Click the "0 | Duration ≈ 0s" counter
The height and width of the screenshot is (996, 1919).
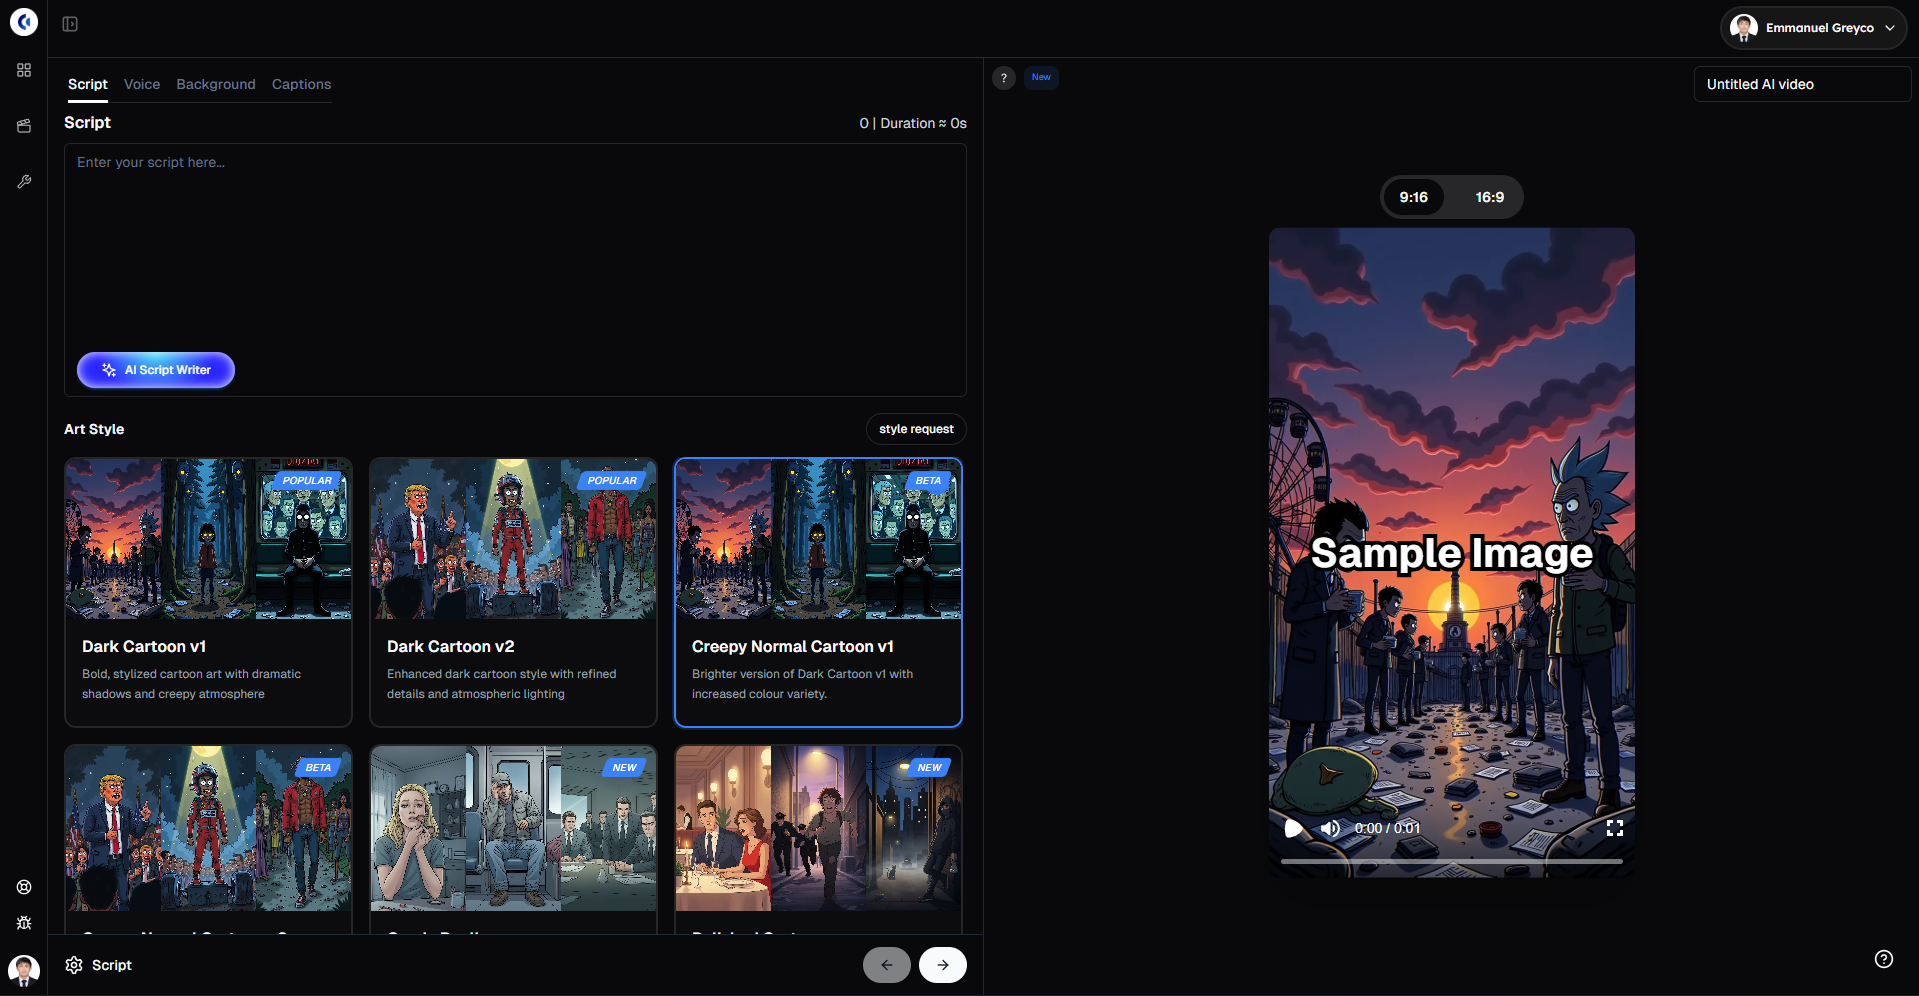[913, 123]
